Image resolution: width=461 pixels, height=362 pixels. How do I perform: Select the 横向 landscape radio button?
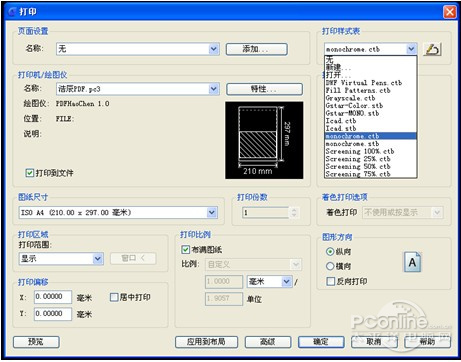click(330, 266)
